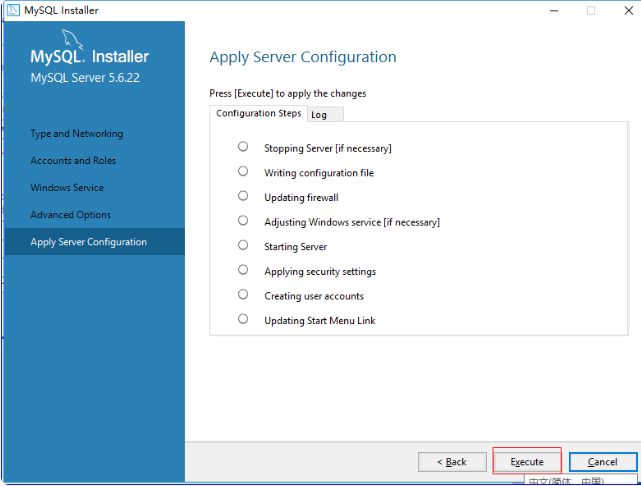
Task: Open Type and Networking step in sidebar
Action: coord(76,134)
